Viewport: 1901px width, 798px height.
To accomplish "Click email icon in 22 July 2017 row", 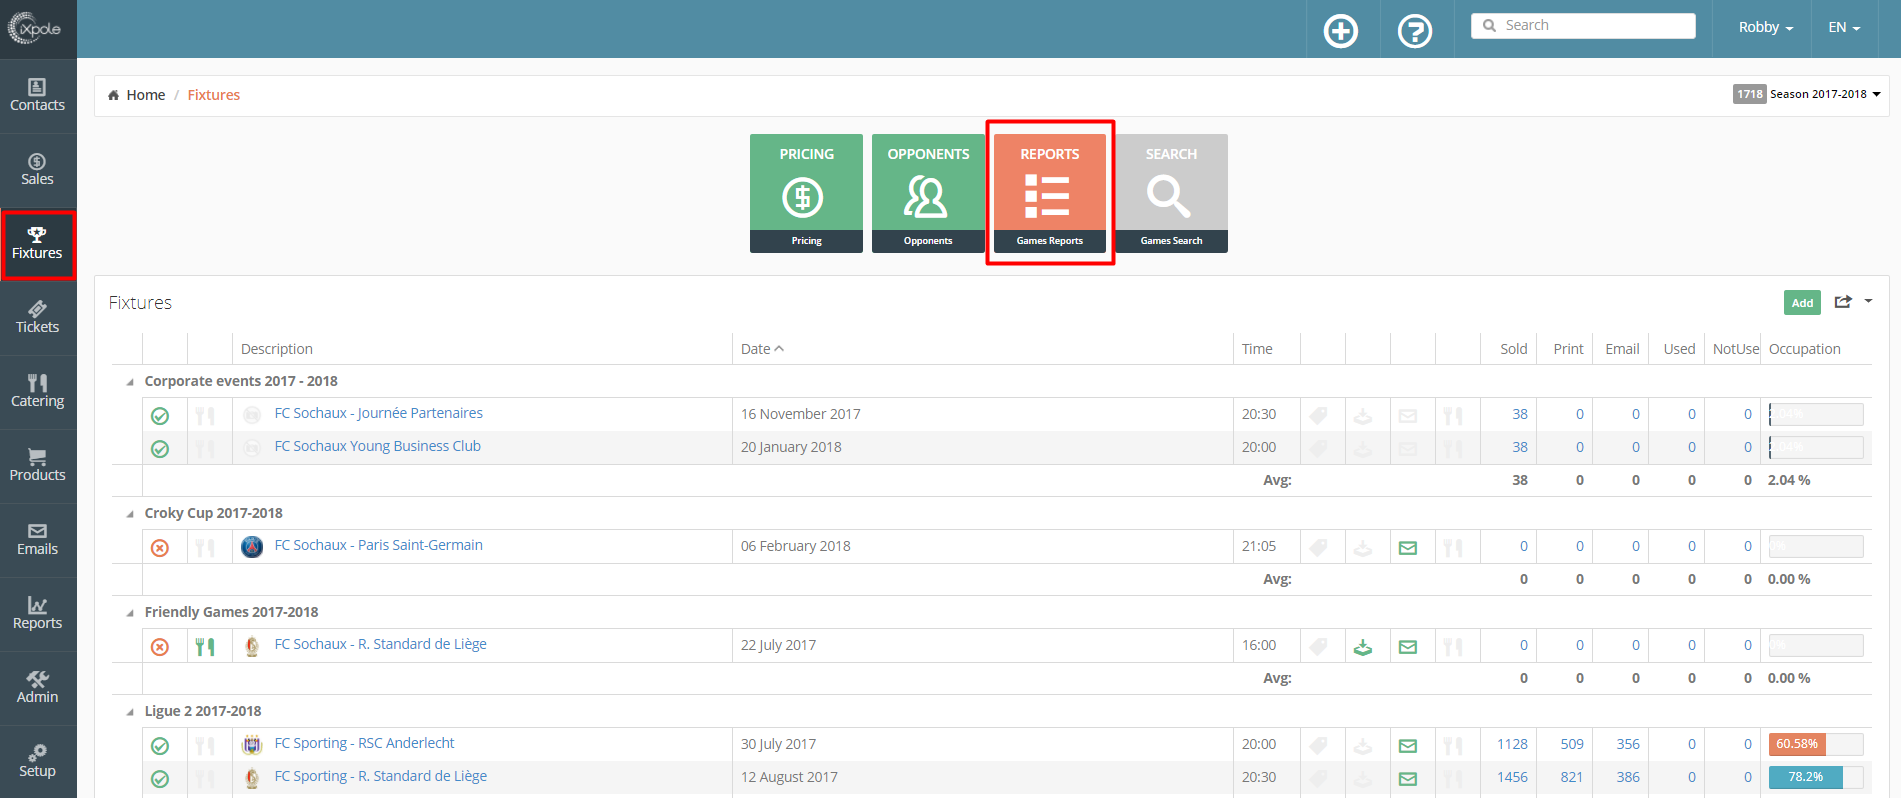I will 1408,647.
